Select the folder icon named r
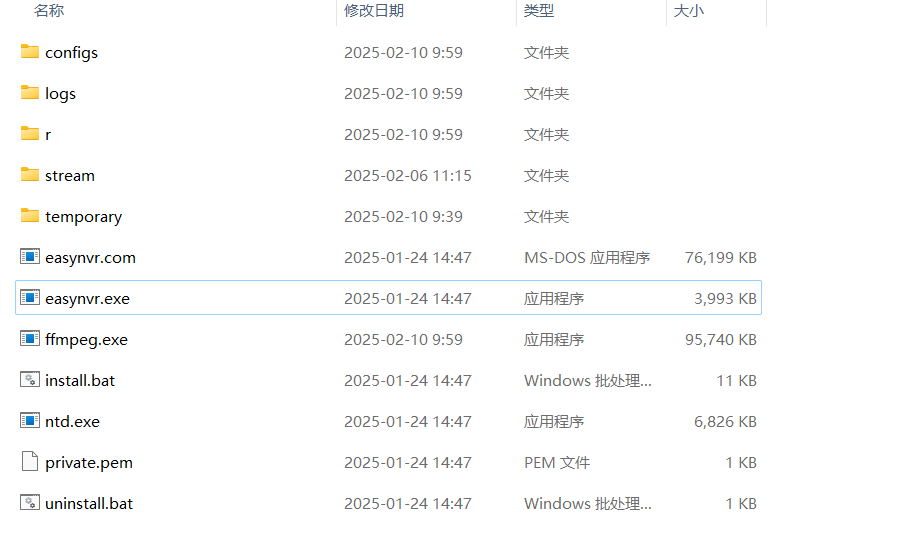 (30, 134)
